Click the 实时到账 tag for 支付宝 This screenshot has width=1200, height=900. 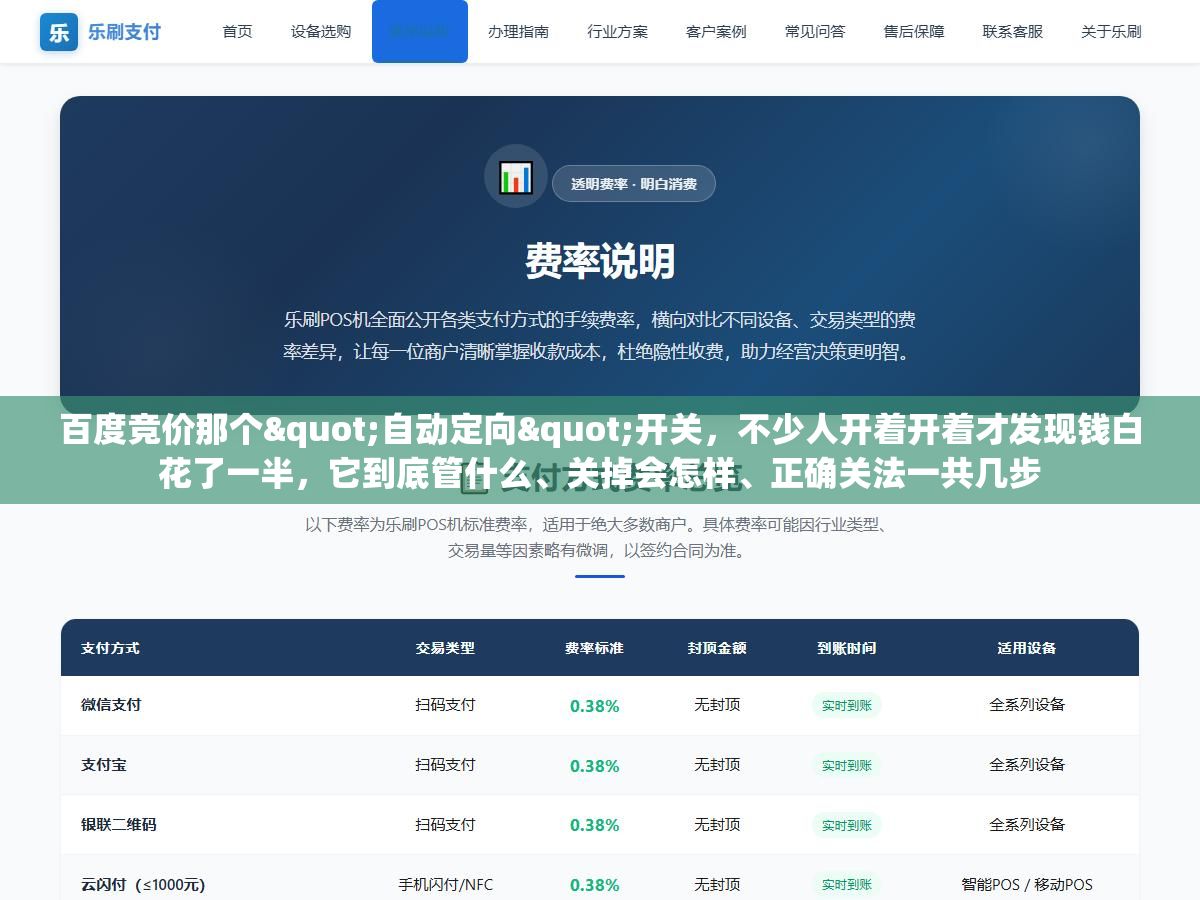click(x=847, y=765)
